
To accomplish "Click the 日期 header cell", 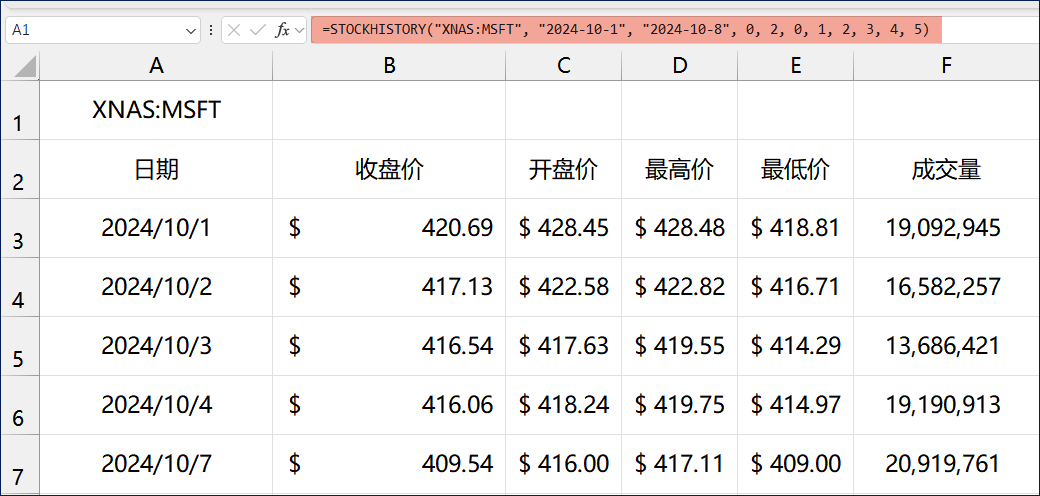I will (156, 170).
